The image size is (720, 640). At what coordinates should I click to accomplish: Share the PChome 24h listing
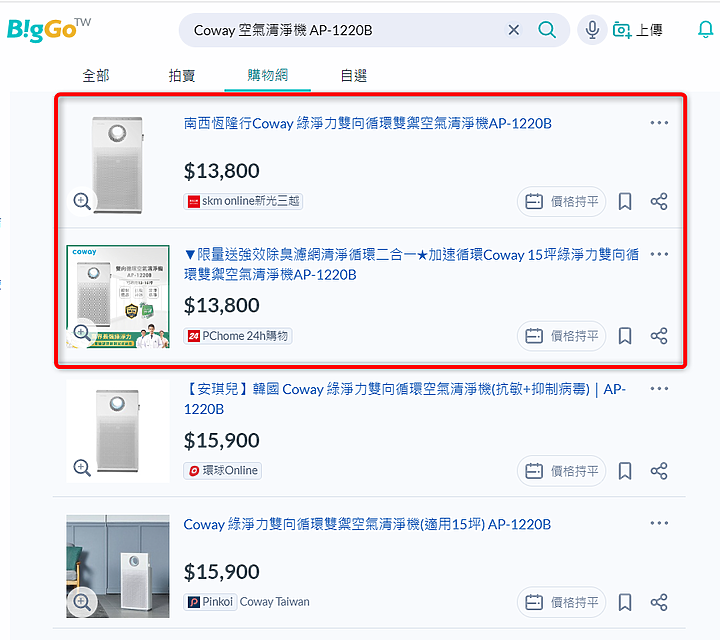[658, 336]
